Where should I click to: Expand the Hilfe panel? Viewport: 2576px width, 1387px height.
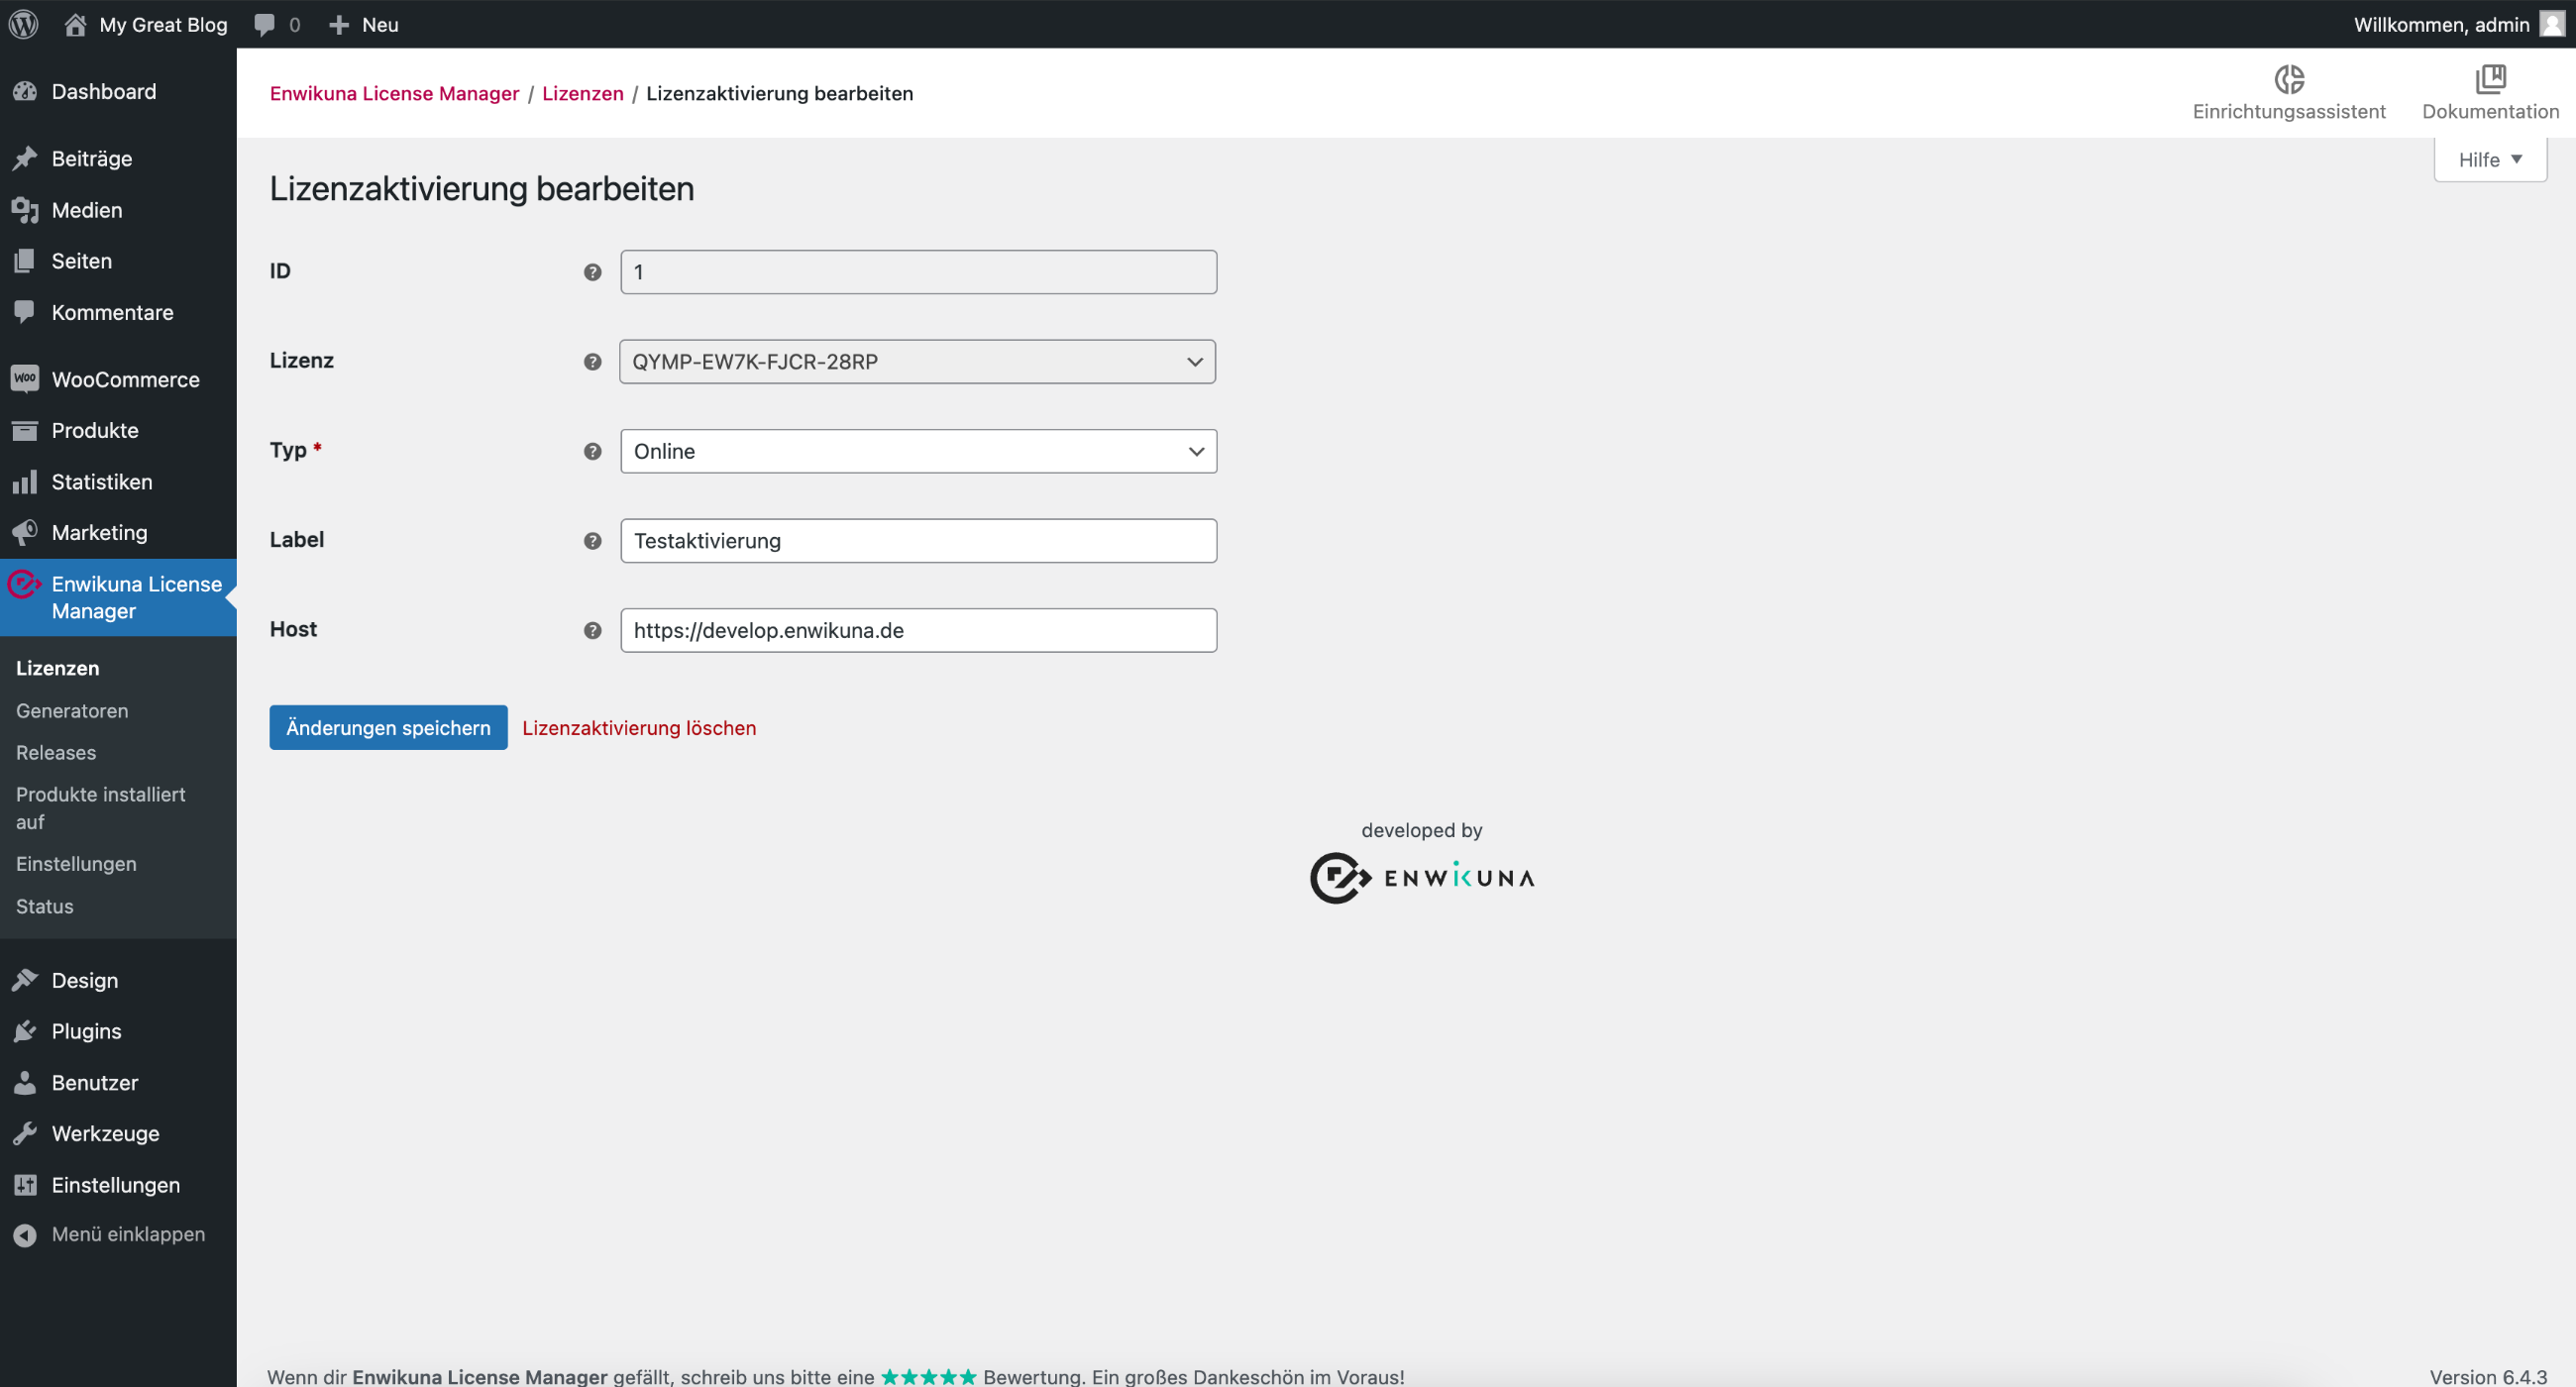[2489, 160]
